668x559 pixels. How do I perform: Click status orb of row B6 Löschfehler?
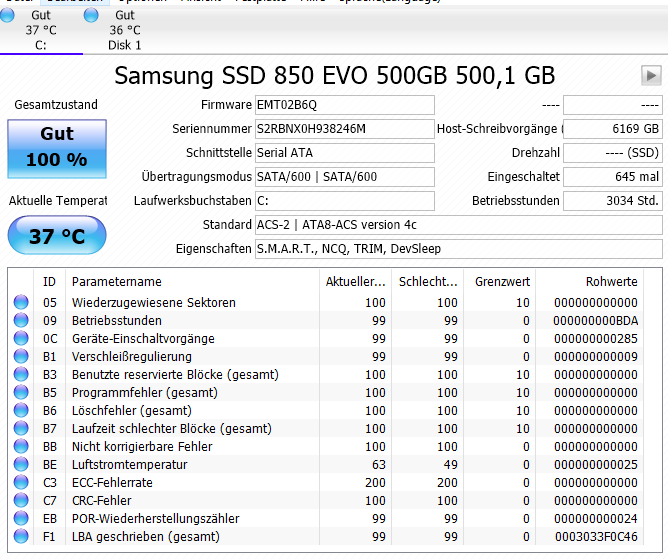(21, 410)
